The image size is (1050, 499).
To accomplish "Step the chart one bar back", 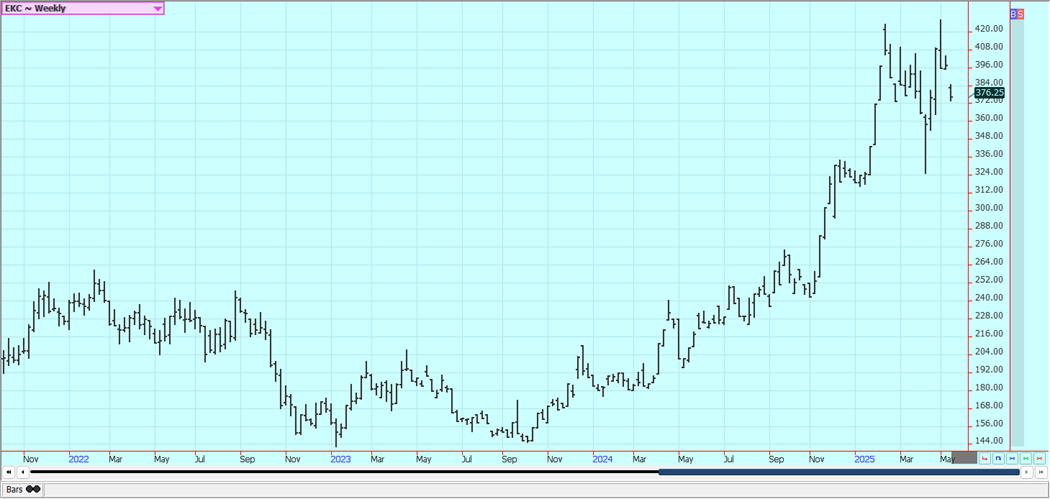I will (22, 472).
